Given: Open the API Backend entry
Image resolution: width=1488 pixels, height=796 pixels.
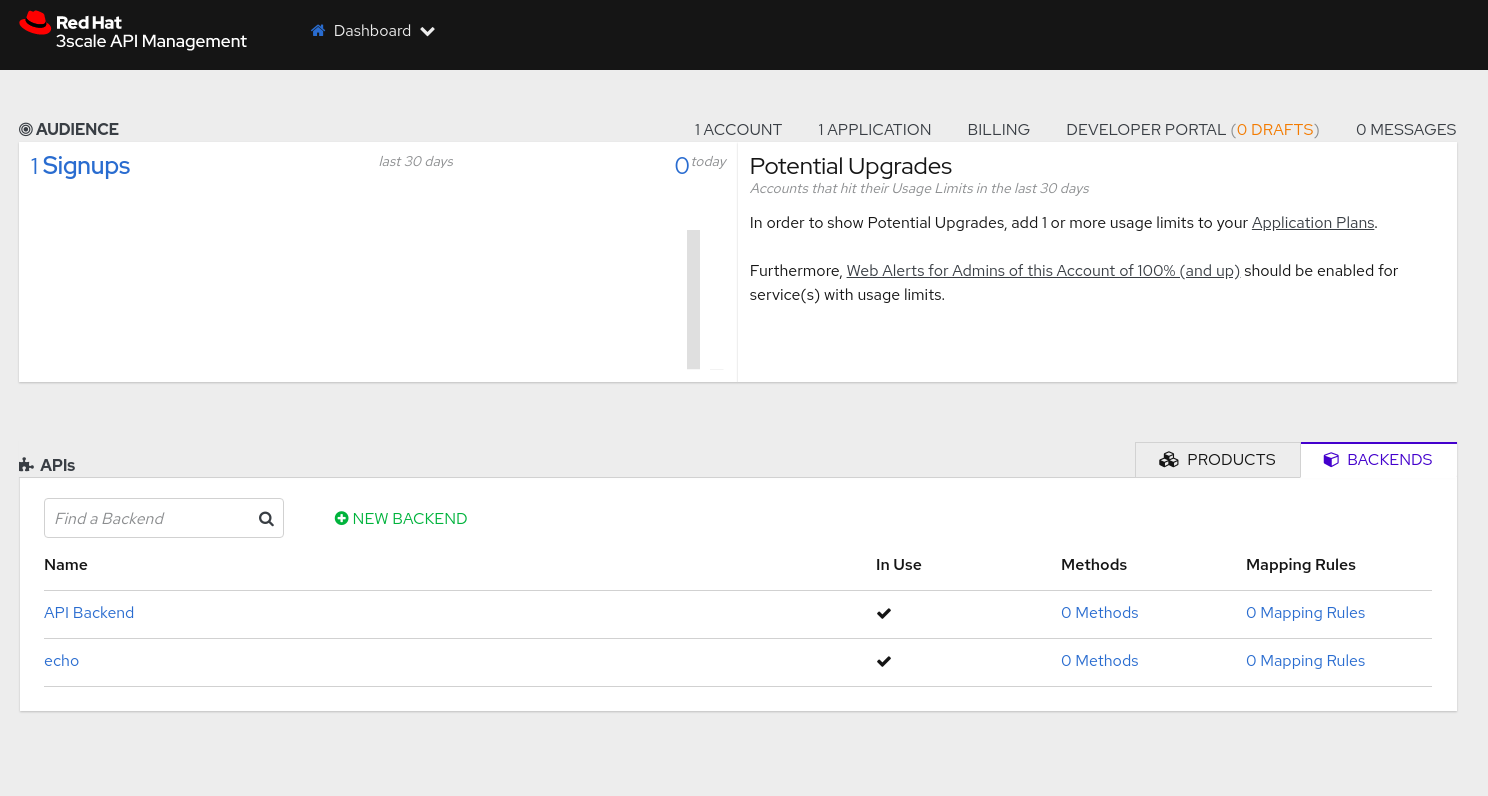Looking at the screenshot, I should click(89, 613).
